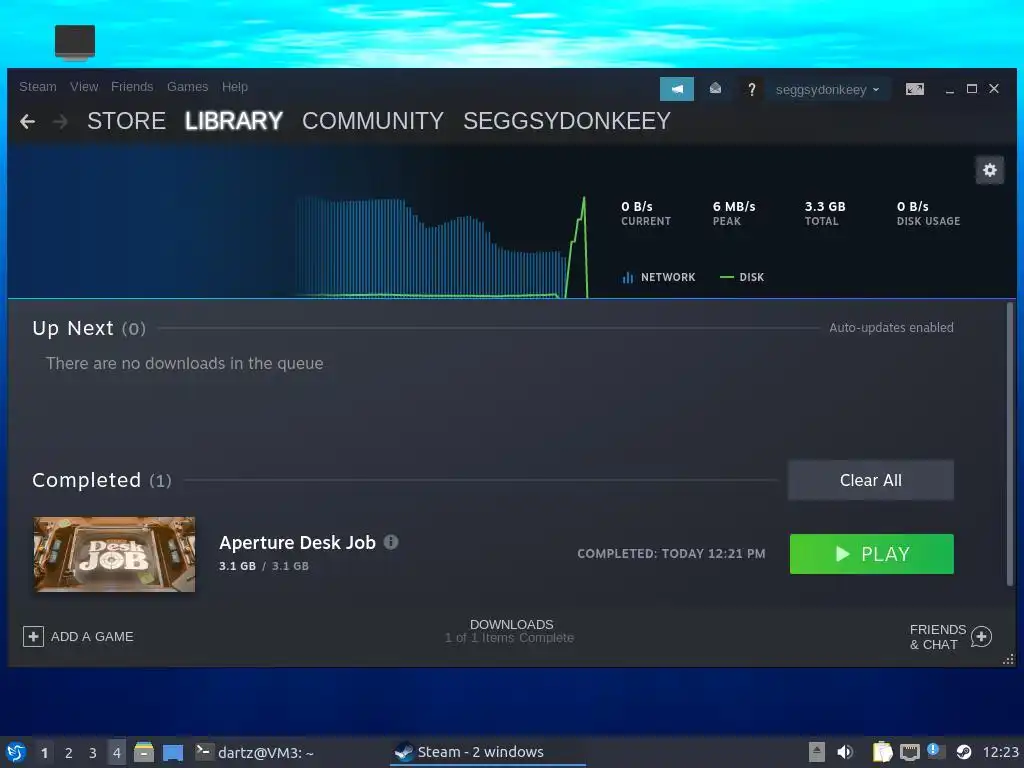
Task: Click the update notification tray icon
Action: [936, 751]
